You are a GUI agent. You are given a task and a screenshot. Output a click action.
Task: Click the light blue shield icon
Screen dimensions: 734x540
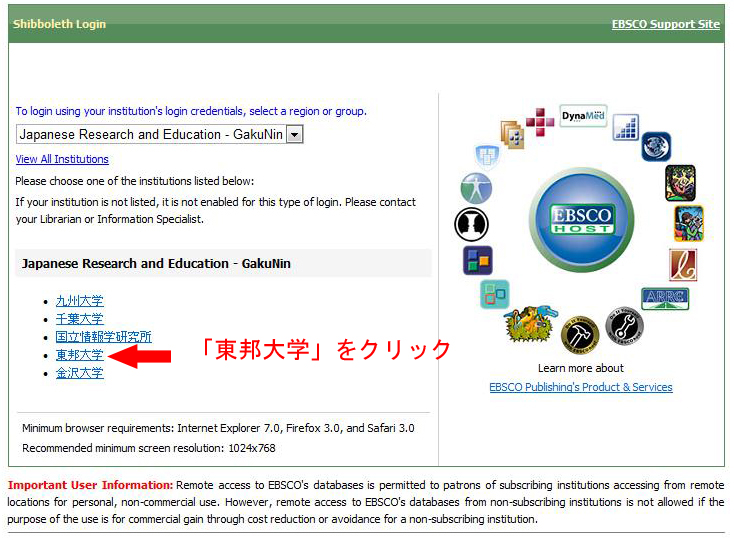pos(487,156)
